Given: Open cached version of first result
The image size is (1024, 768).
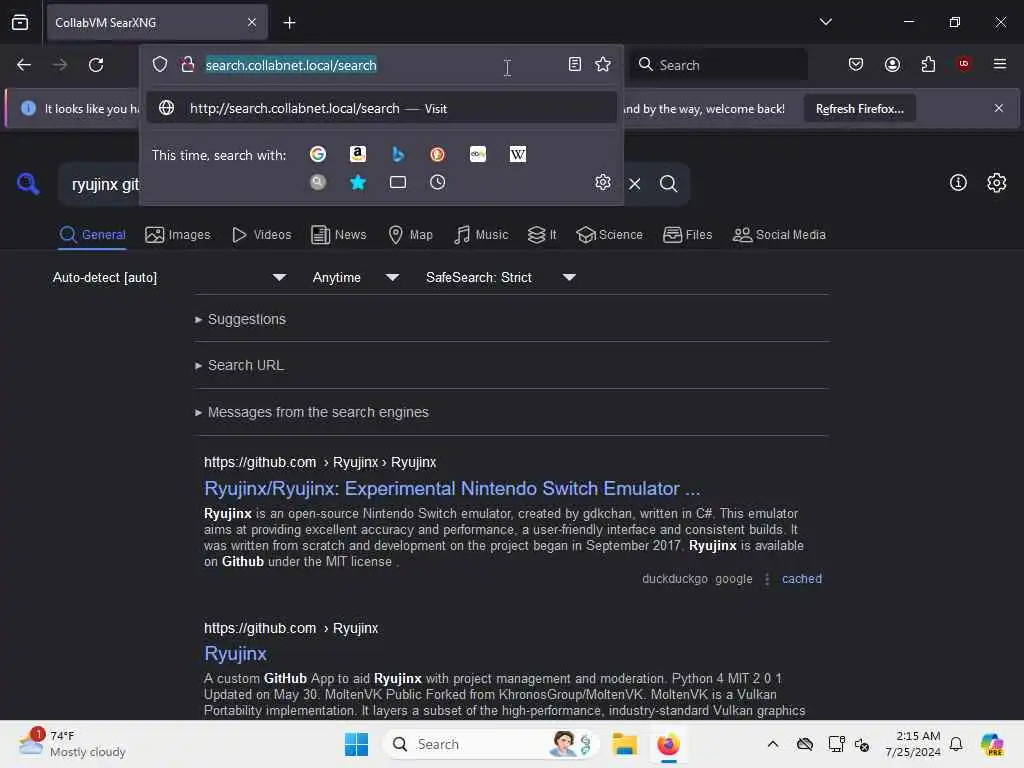Looking at the screenshot, I should [x=802, y=579].
